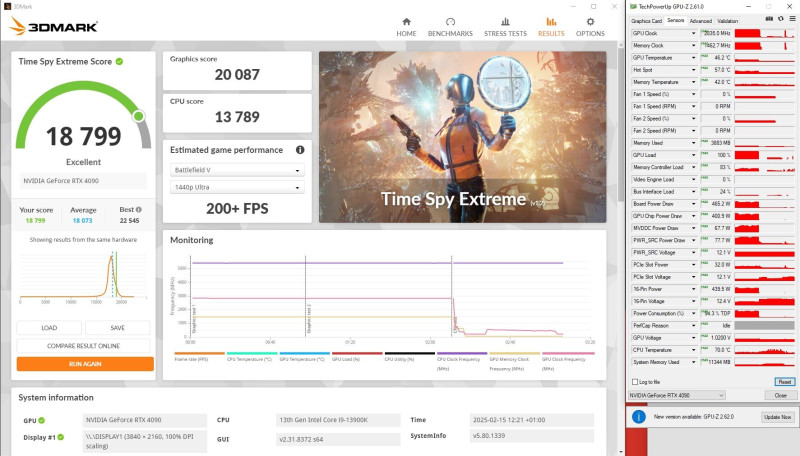Click the 13th Gen Intel Core i9-13900K field
This screenshot has height=456, width=800.
pos(338,420)
